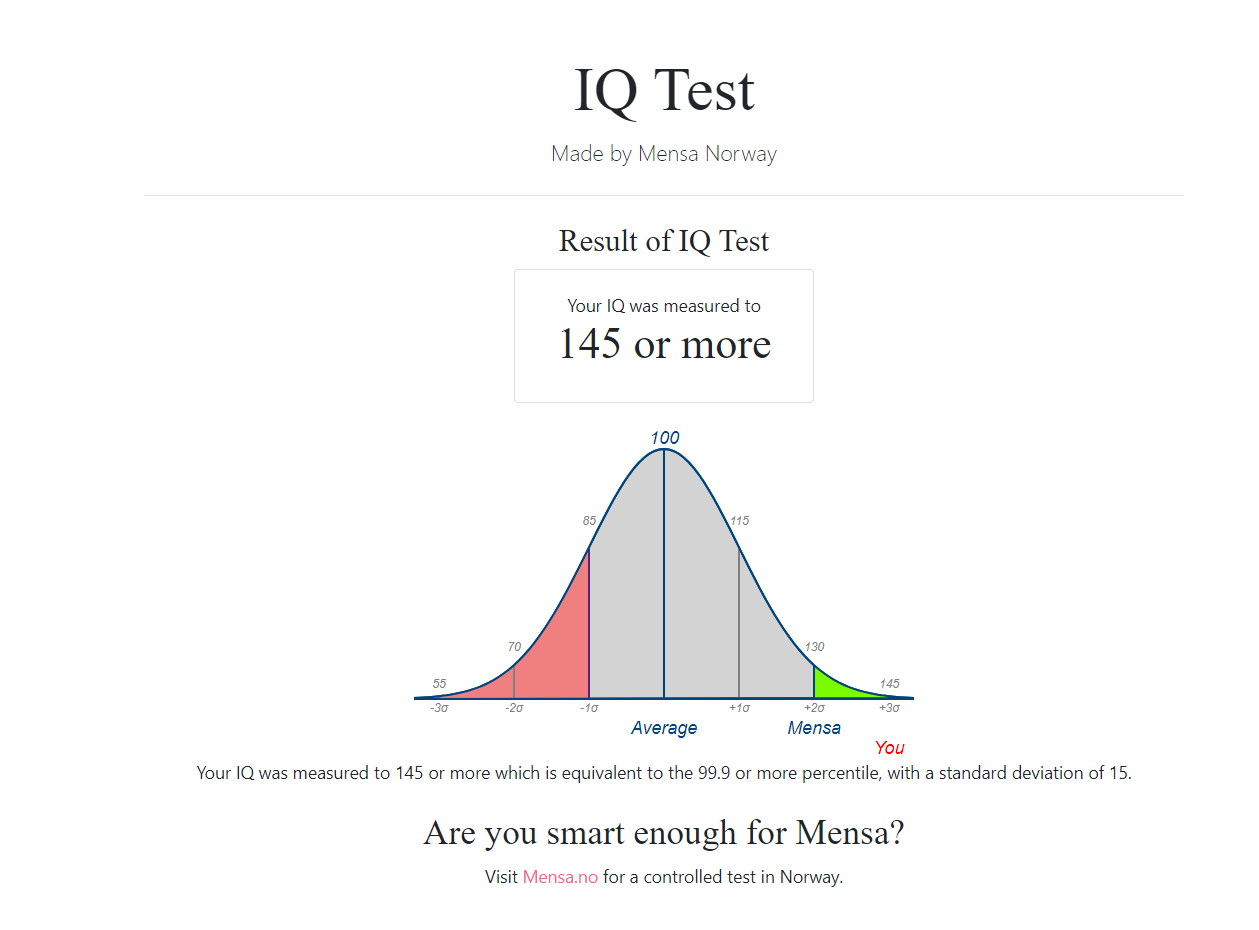The image size is (1259, 930).
Task: Click the Average label below the chart
Action: tap(664, 728)
